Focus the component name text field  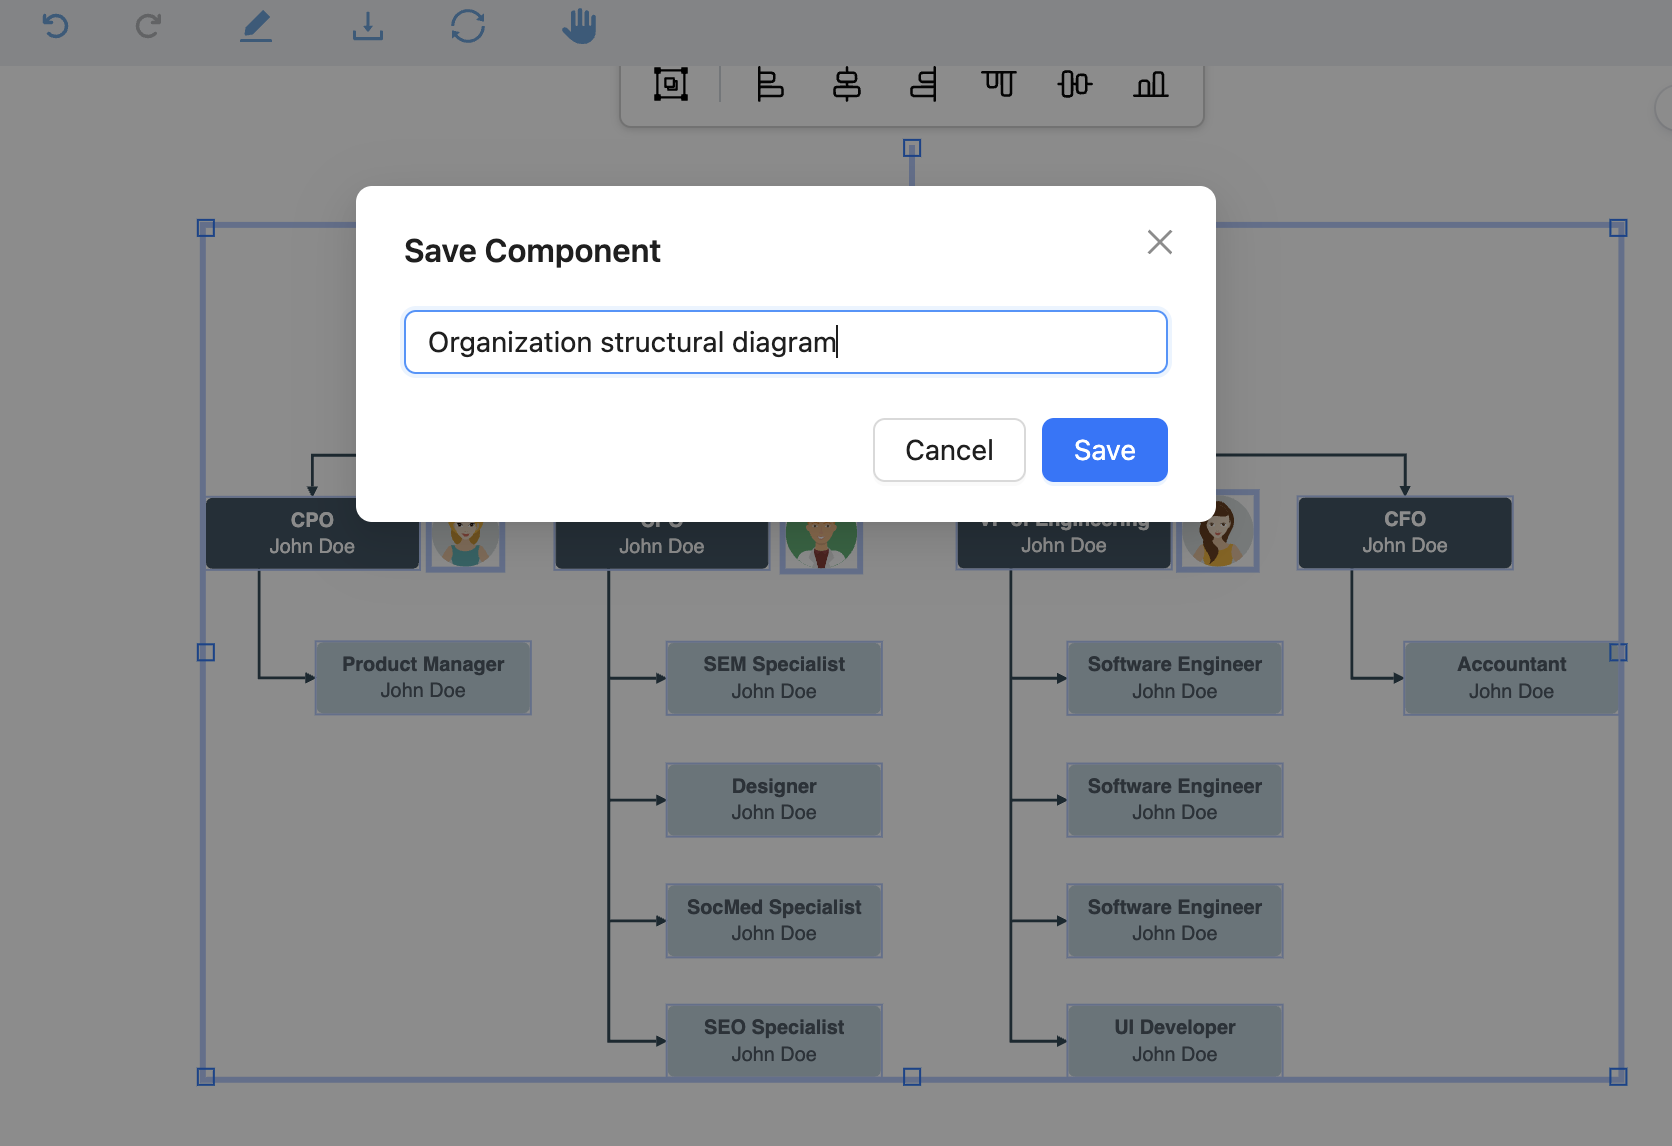coord(785,342)
